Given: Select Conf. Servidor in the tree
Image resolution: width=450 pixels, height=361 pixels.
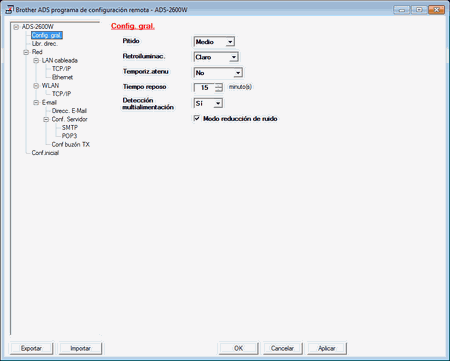Looking at the screenshot, I should pos(69,119).
